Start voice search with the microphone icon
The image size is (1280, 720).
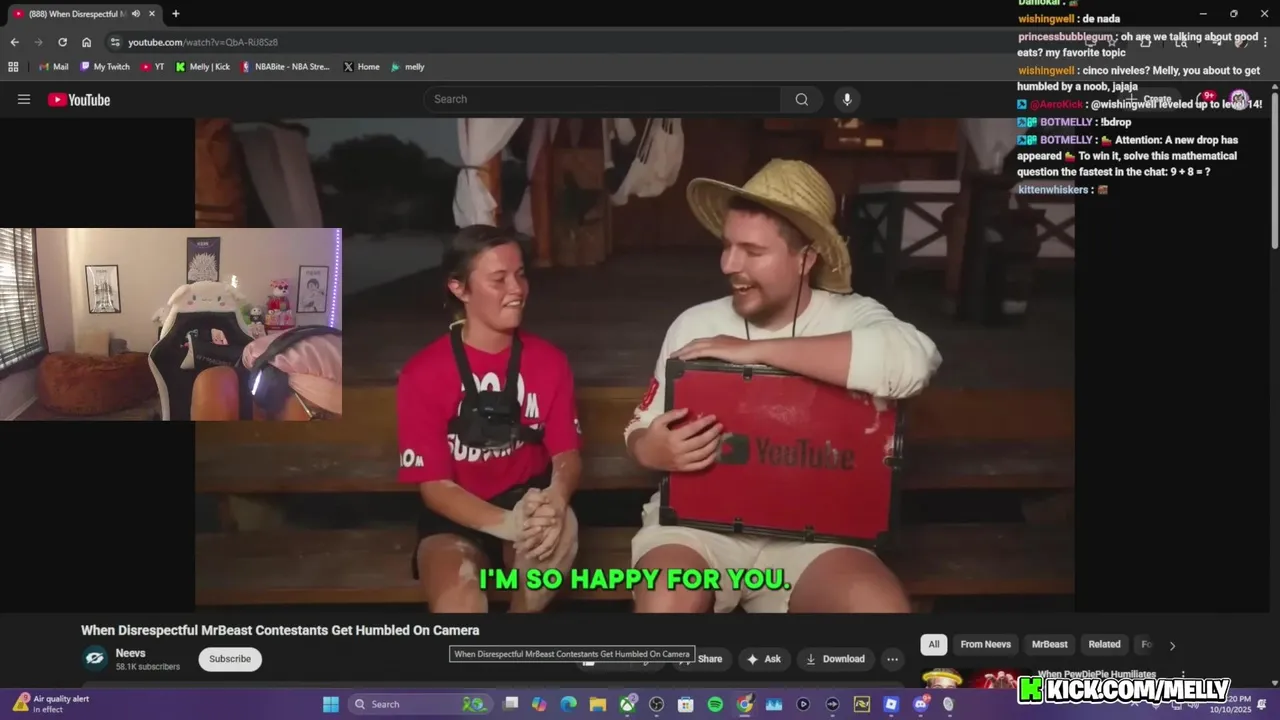(847, 99)
